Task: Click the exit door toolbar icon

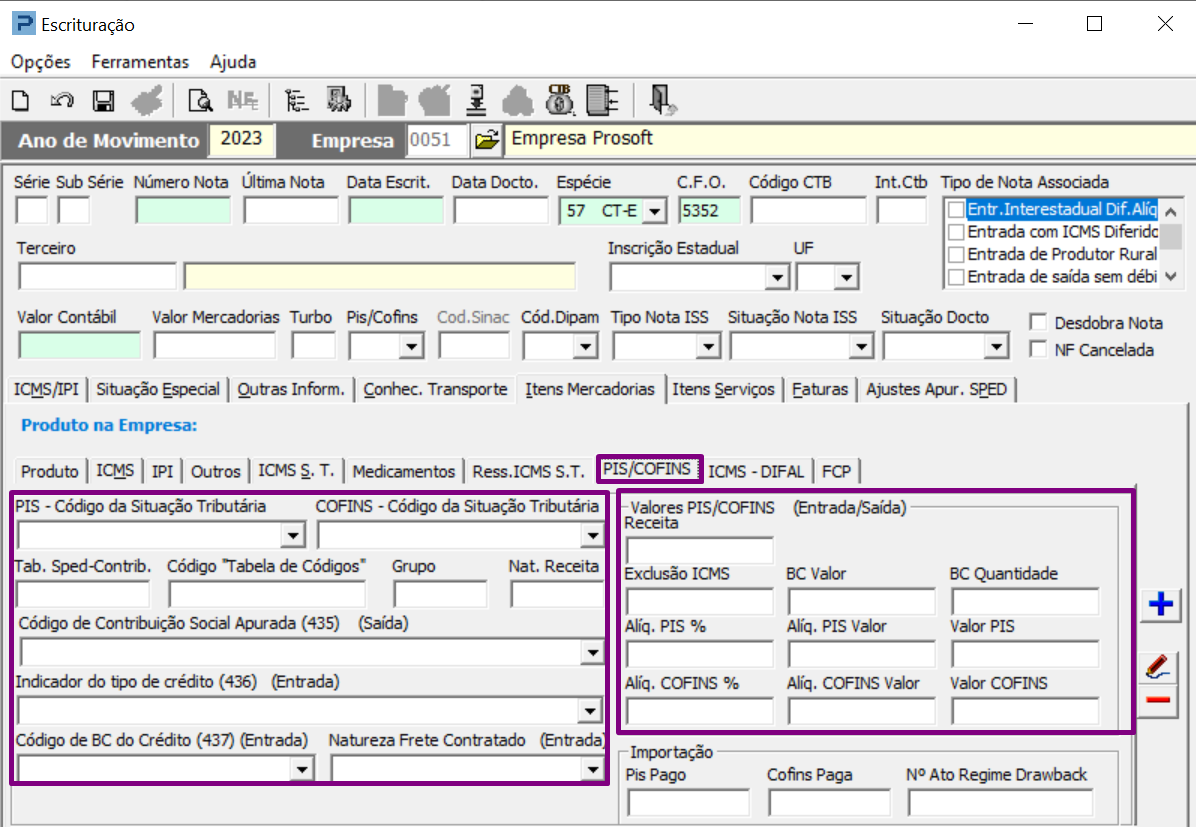Action: pos(662,99)
